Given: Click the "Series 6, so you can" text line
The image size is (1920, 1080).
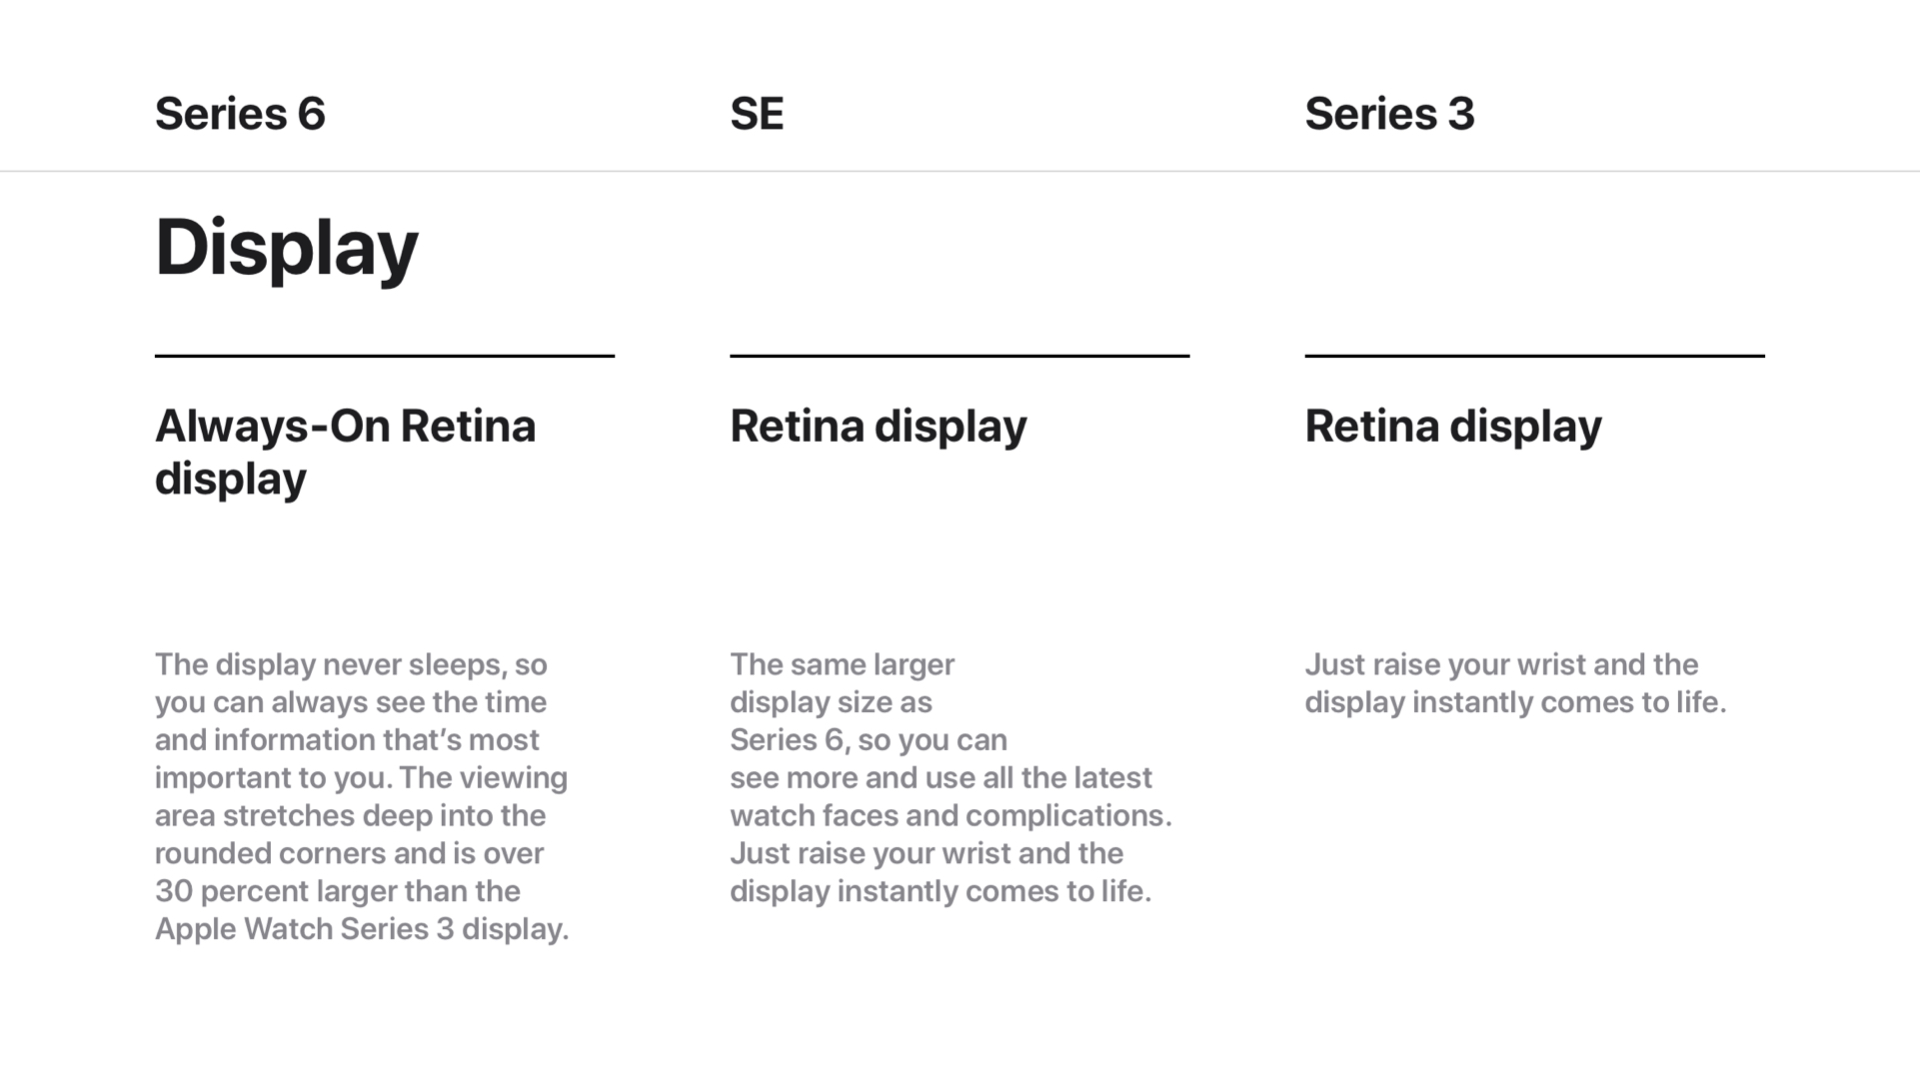Looking at the screenshot, I should tap(868, 740).
